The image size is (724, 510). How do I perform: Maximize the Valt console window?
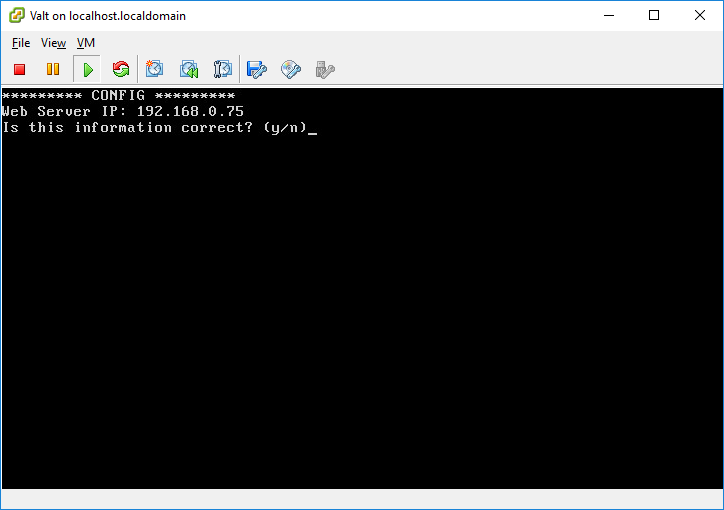click(654, 15)
